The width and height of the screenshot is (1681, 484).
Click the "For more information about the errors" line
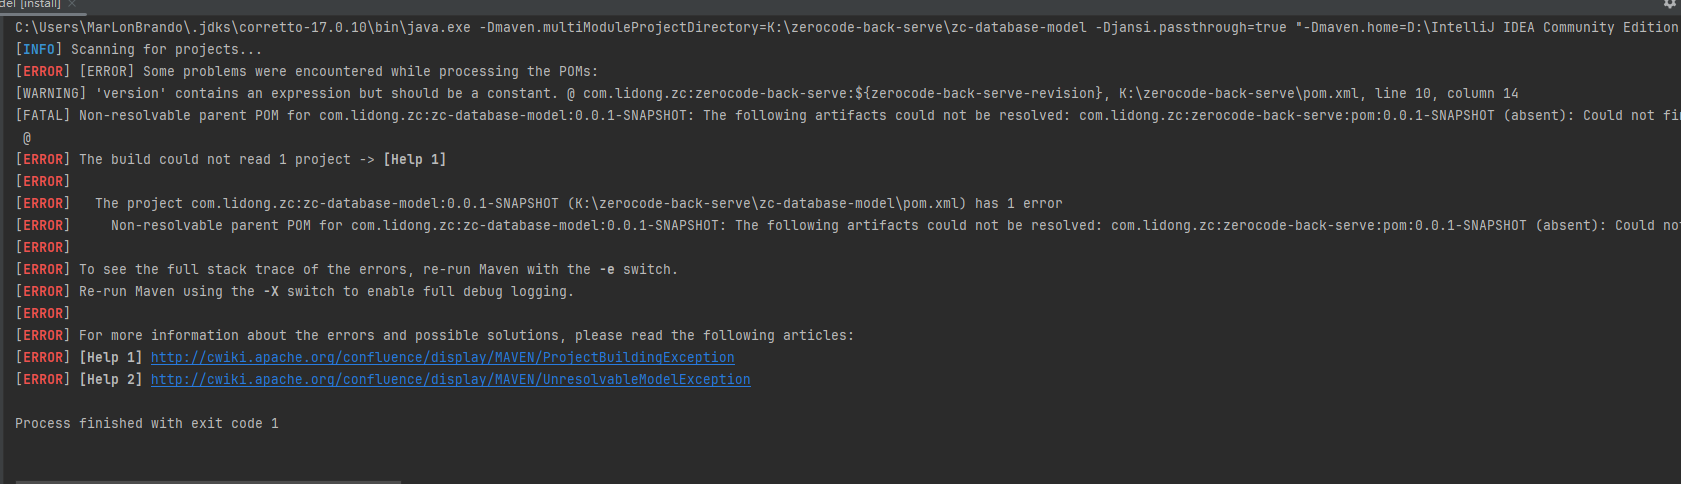466,336
